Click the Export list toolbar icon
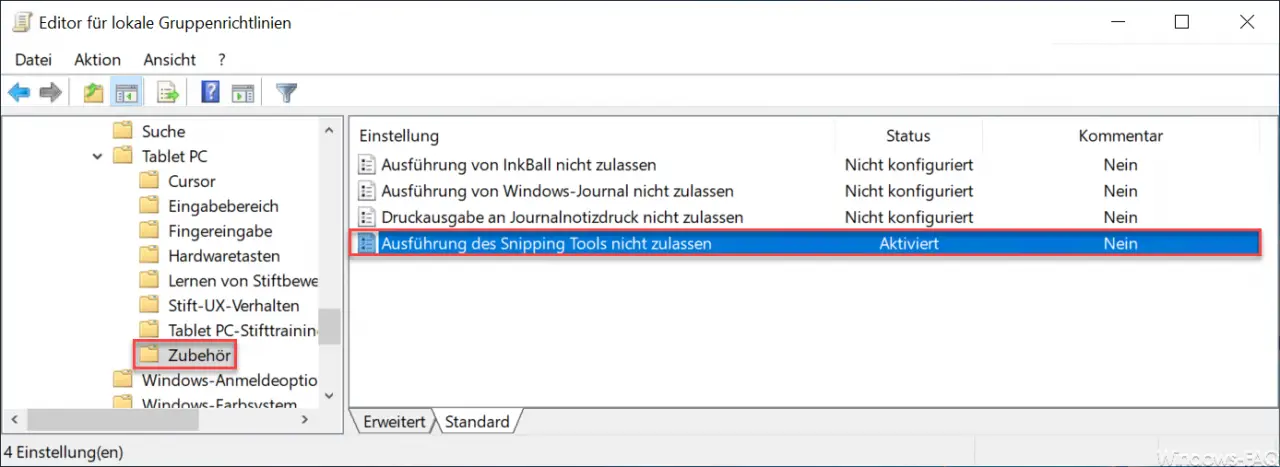Image resolution: width=1280 pixels, height=467 pixels. click(x=167, y=93)
